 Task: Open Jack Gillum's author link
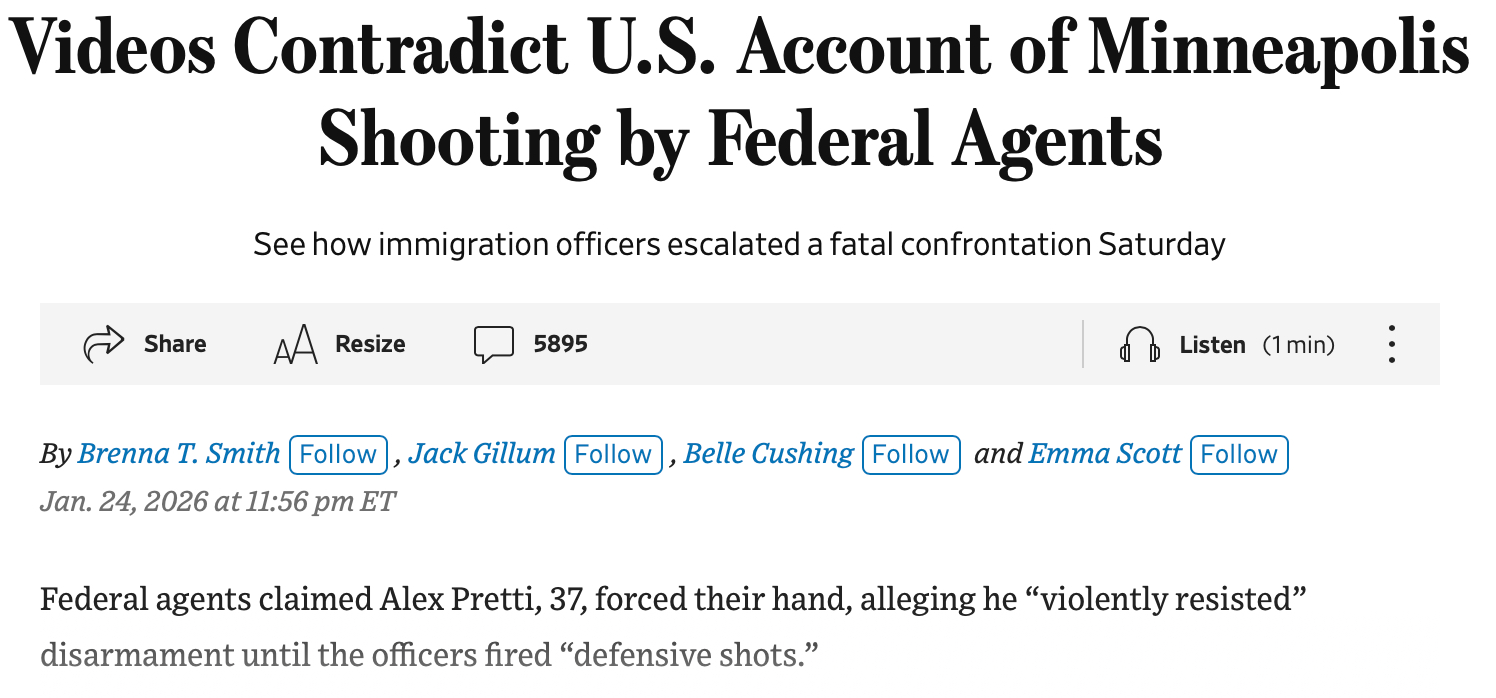pyautogui.click(x=482, y=454)
